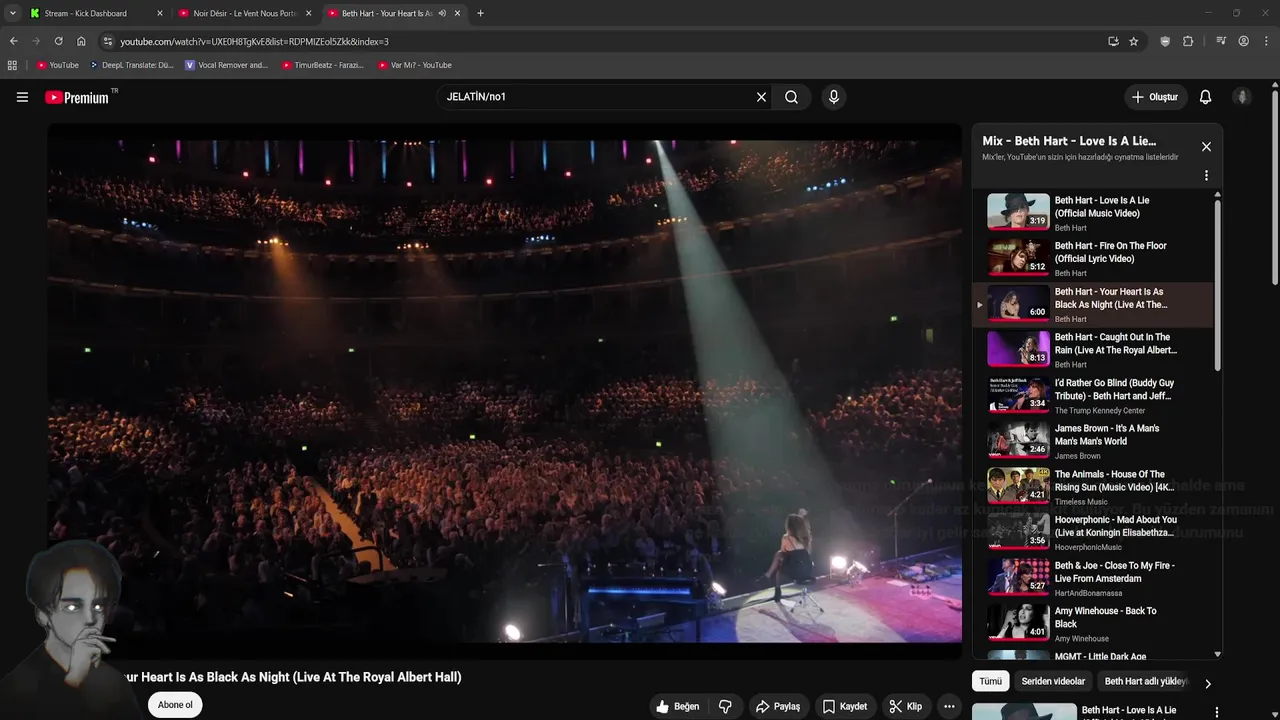
Task: Click Mix playlist panel scrollbar
Action: click(x=1217, y=286)
